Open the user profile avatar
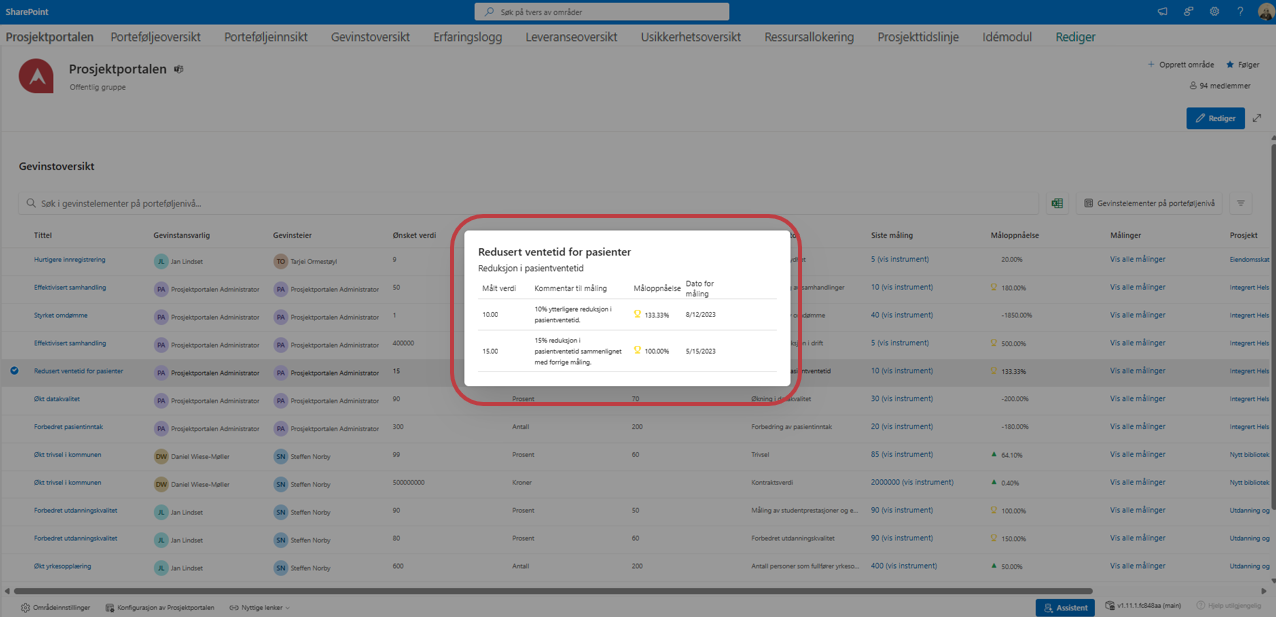Screen dimensions: 1276x617 (x=1265, y=12)
